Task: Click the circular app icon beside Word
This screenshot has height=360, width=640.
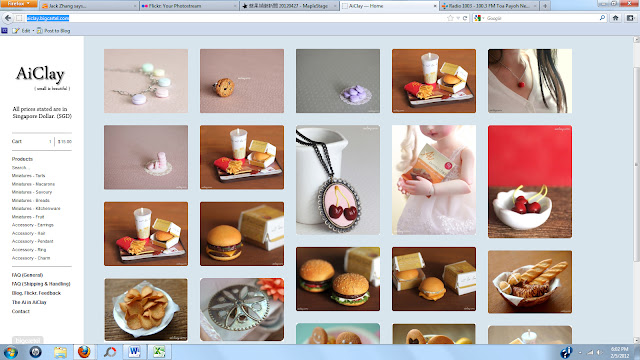Action: (x=109, y=352)
